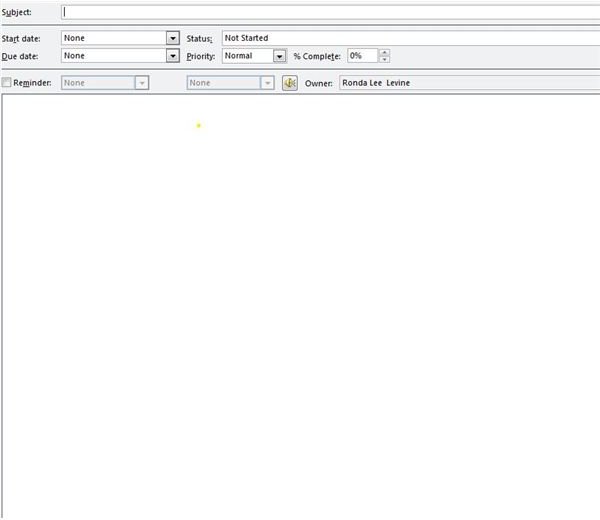Decrease % Complete with down arrow
This screenshot has width=600, height=520.
pyautogui.click(x=384, y=59)
